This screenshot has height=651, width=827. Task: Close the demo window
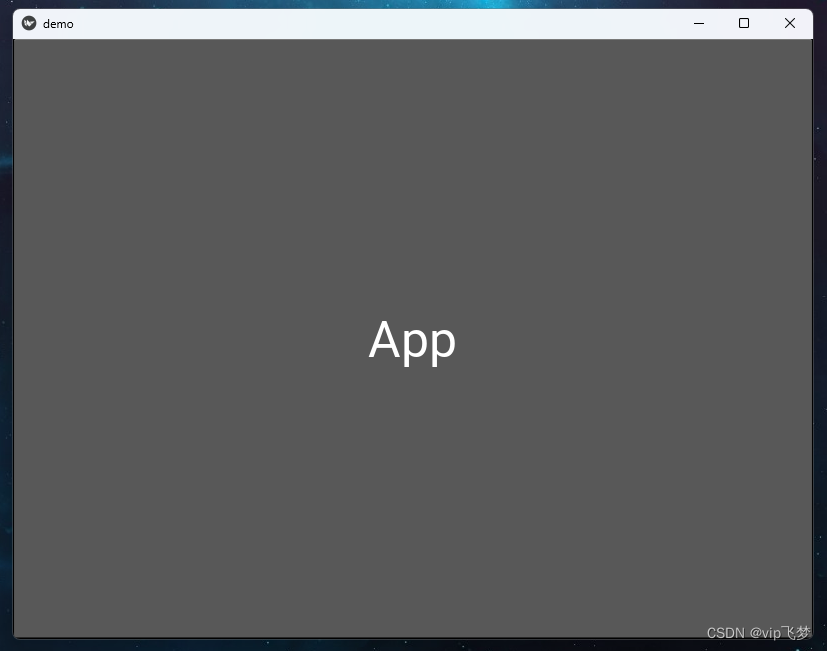tap(790, 23)
